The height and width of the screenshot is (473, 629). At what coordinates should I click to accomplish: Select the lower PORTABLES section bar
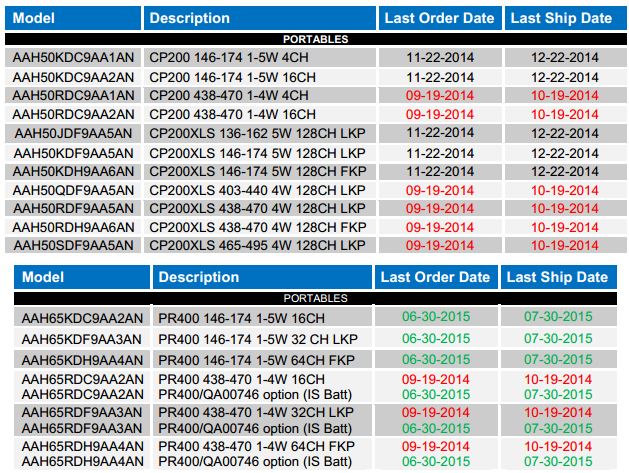315,298
